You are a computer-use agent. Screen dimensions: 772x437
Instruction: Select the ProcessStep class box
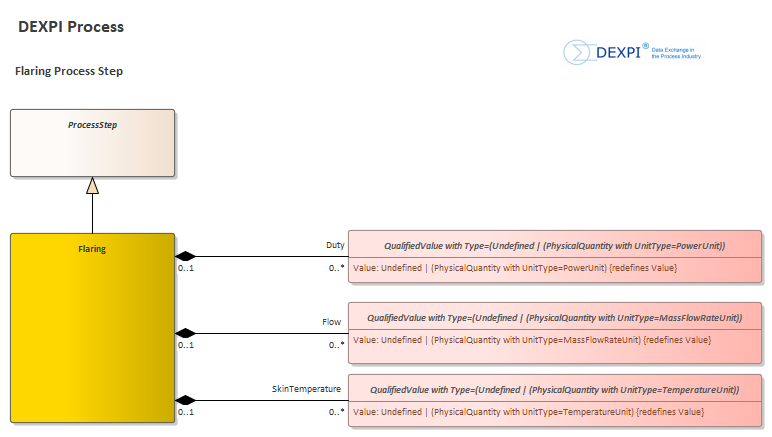point(92,143)
